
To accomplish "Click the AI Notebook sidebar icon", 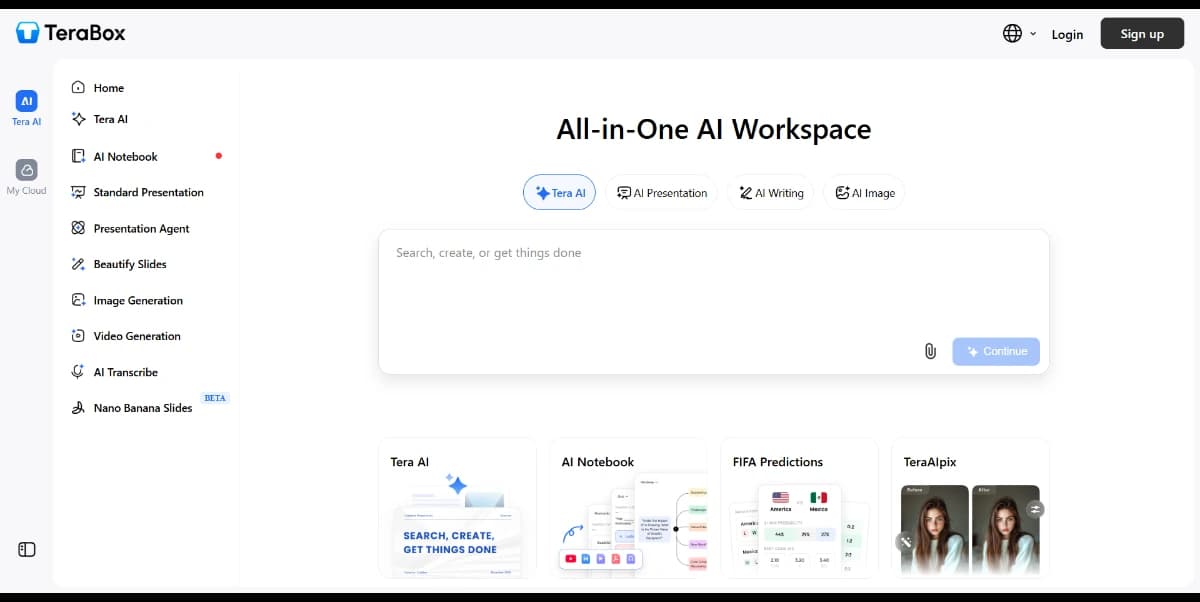I will pos(78,157).
